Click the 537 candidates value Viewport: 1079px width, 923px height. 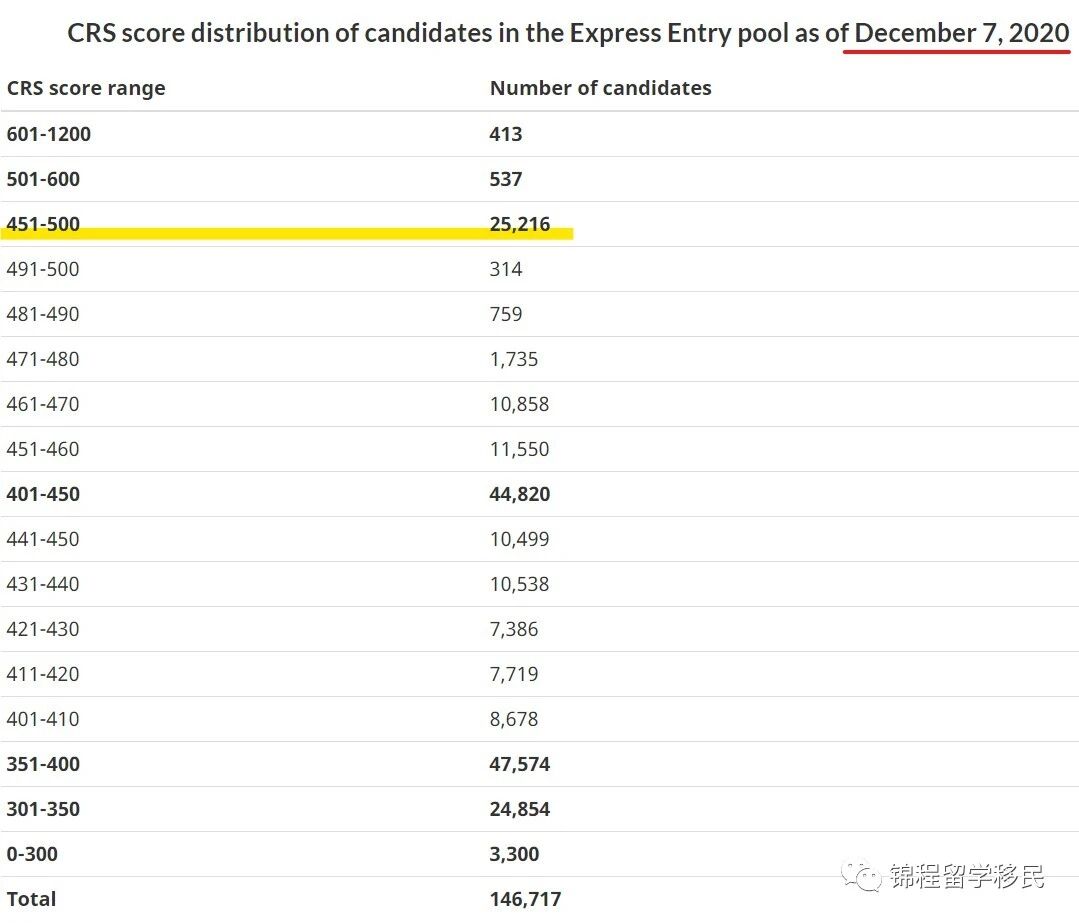coord(506,179)
